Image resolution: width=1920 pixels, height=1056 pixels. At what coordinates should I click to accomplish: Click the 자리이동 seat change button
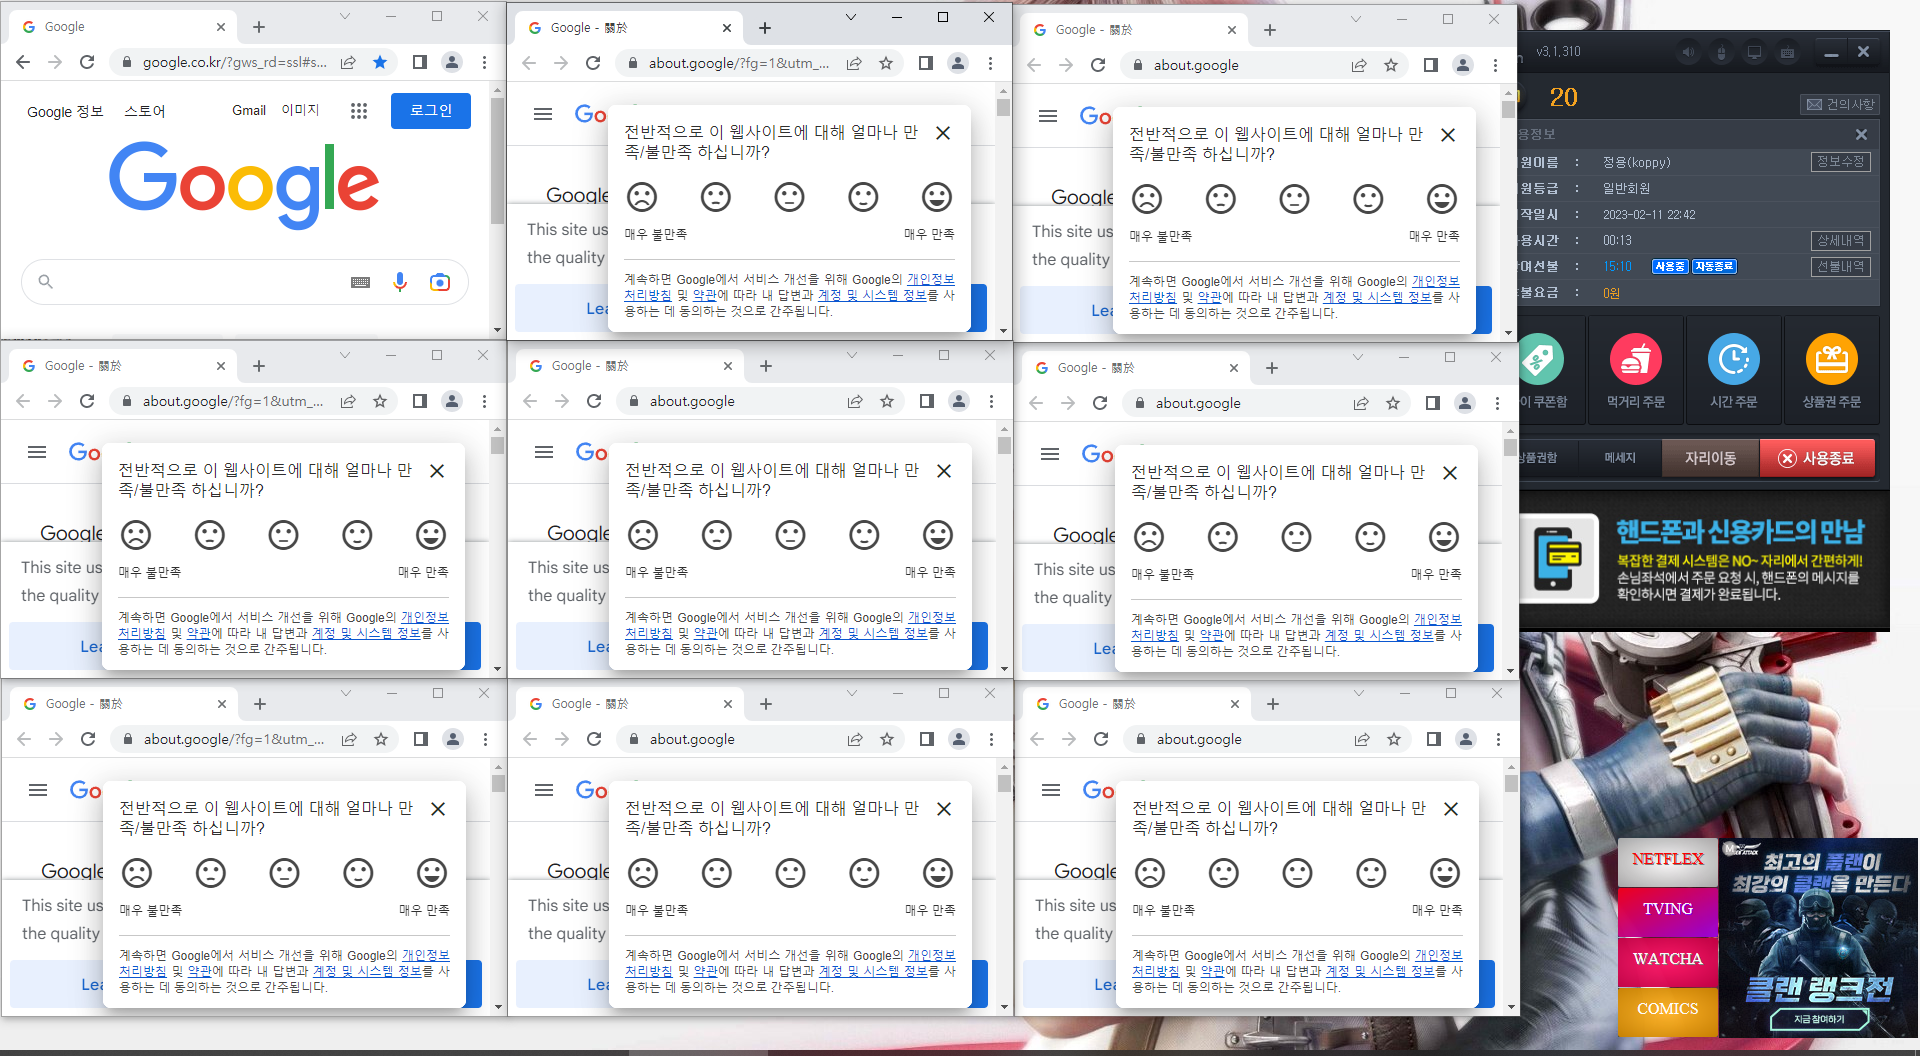coord(1710,458)
